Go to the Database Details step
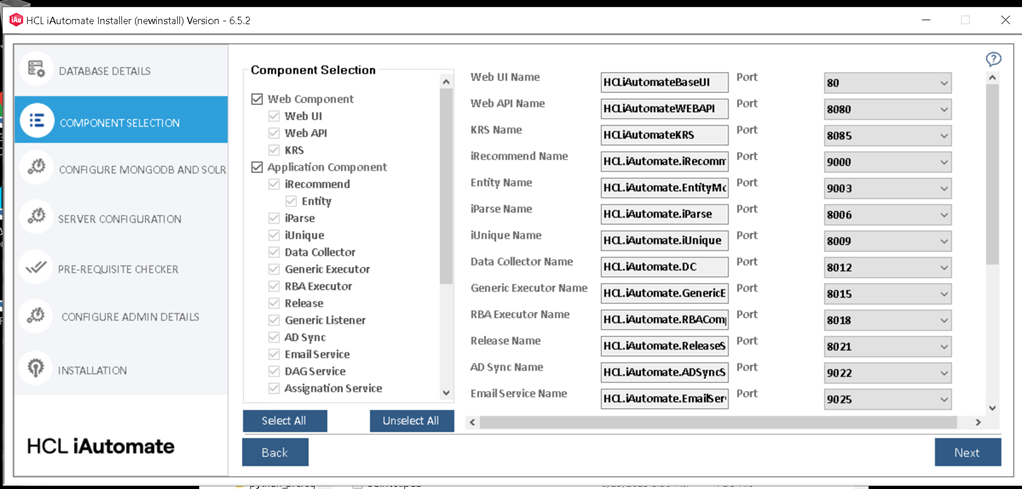1022x489 pixels. pos(105,71)
